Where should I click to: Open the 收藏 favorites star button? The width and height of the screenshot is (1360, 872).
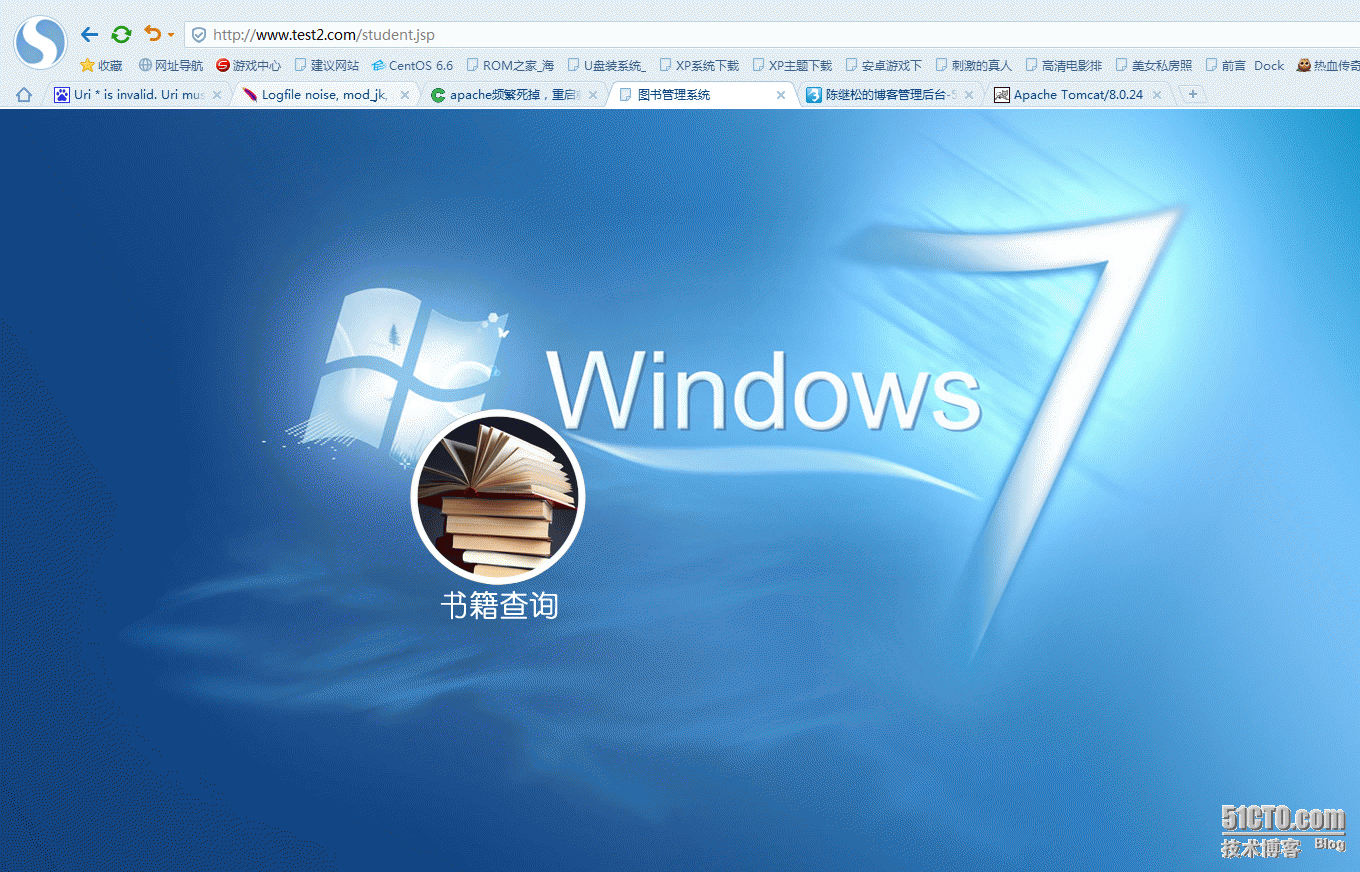101,65
